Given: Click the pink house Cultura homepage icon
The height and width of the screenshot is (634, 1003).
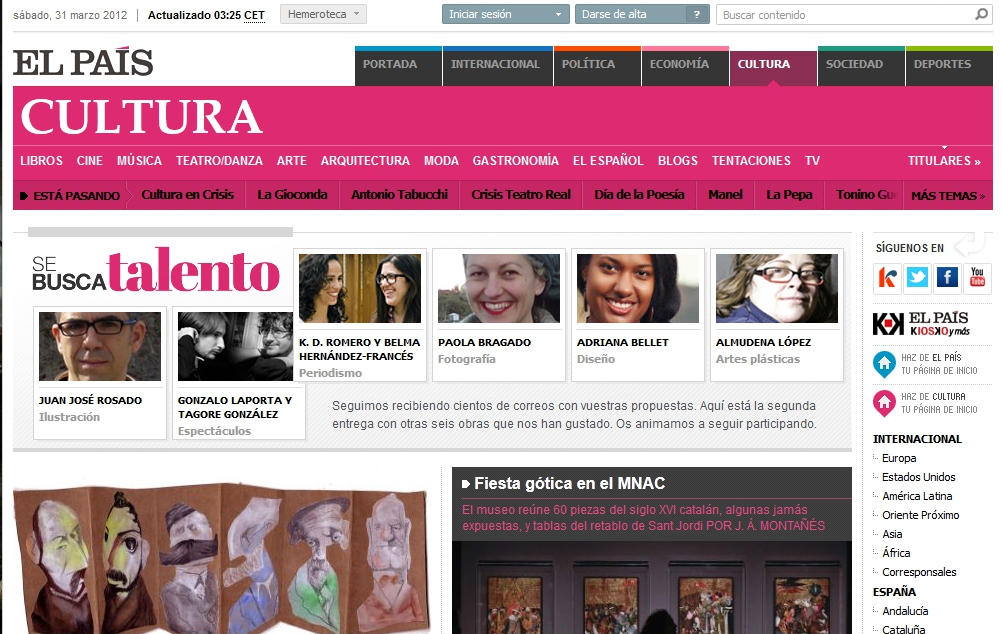Looking at the screenshot, I should pos(885,403).
